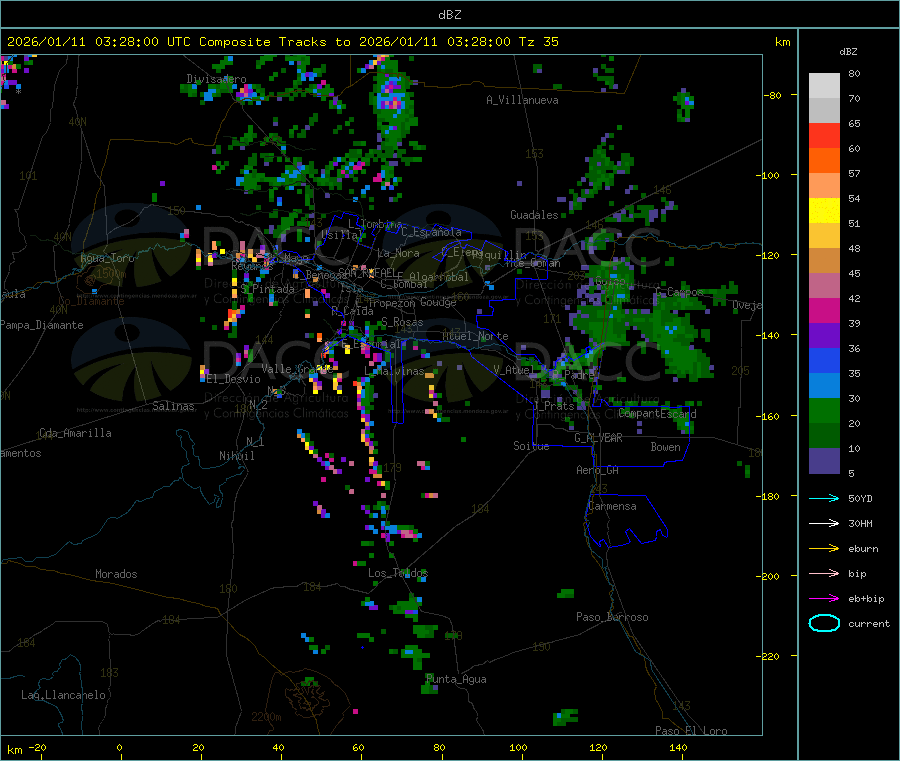Click the S_Rosas place label
The height and width of the screenshot is (761, 900).
click(402, 322)
